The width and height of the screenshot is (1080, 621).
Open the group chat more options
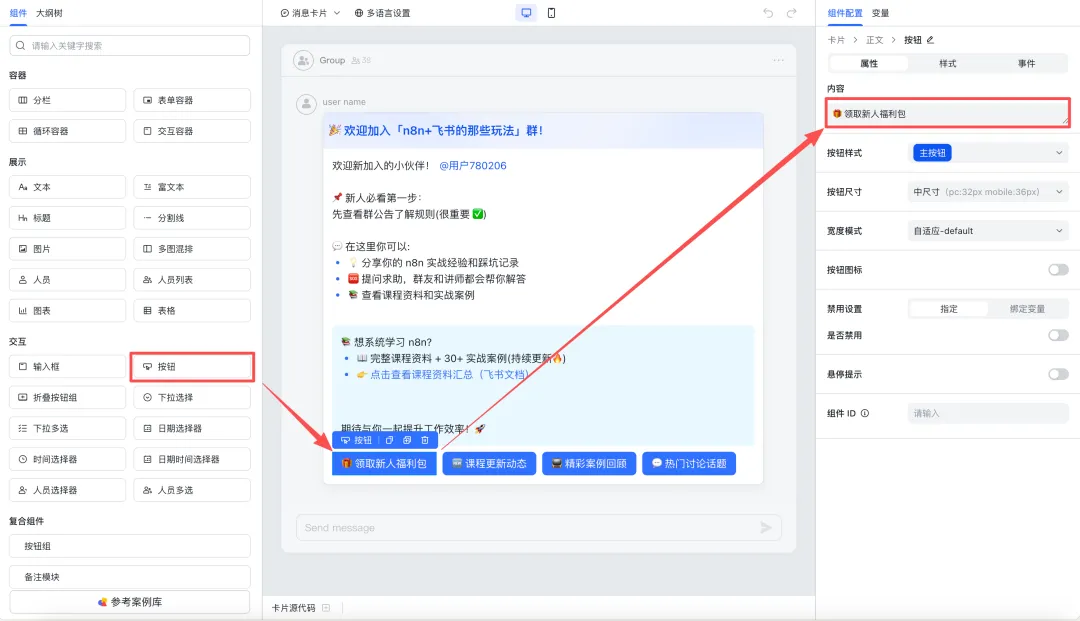point(778,60)
